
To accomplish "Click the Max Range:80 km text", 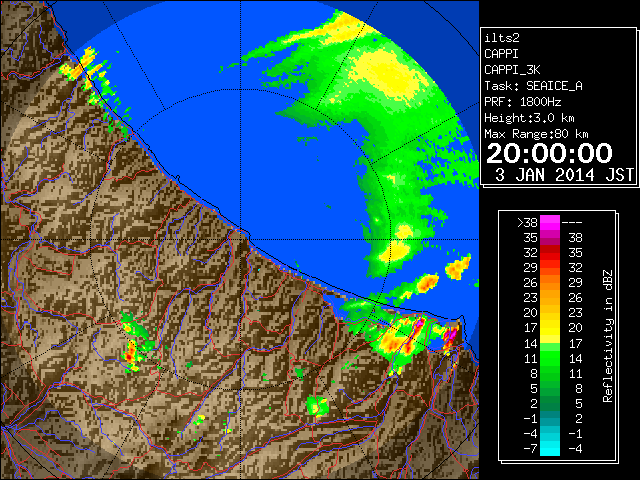I will click(x=536, y=134).
